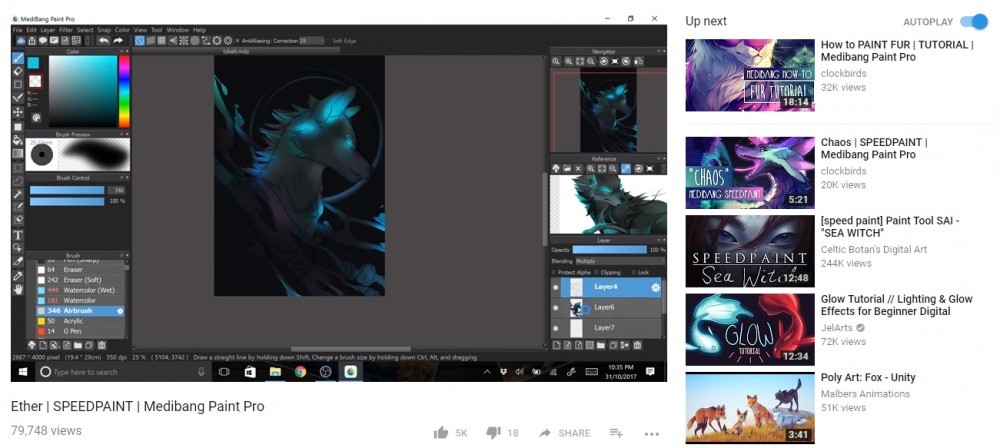Open the color palette icon
Screen dimensions: 1000x448
pyautogui.click(x=36, y=117)
